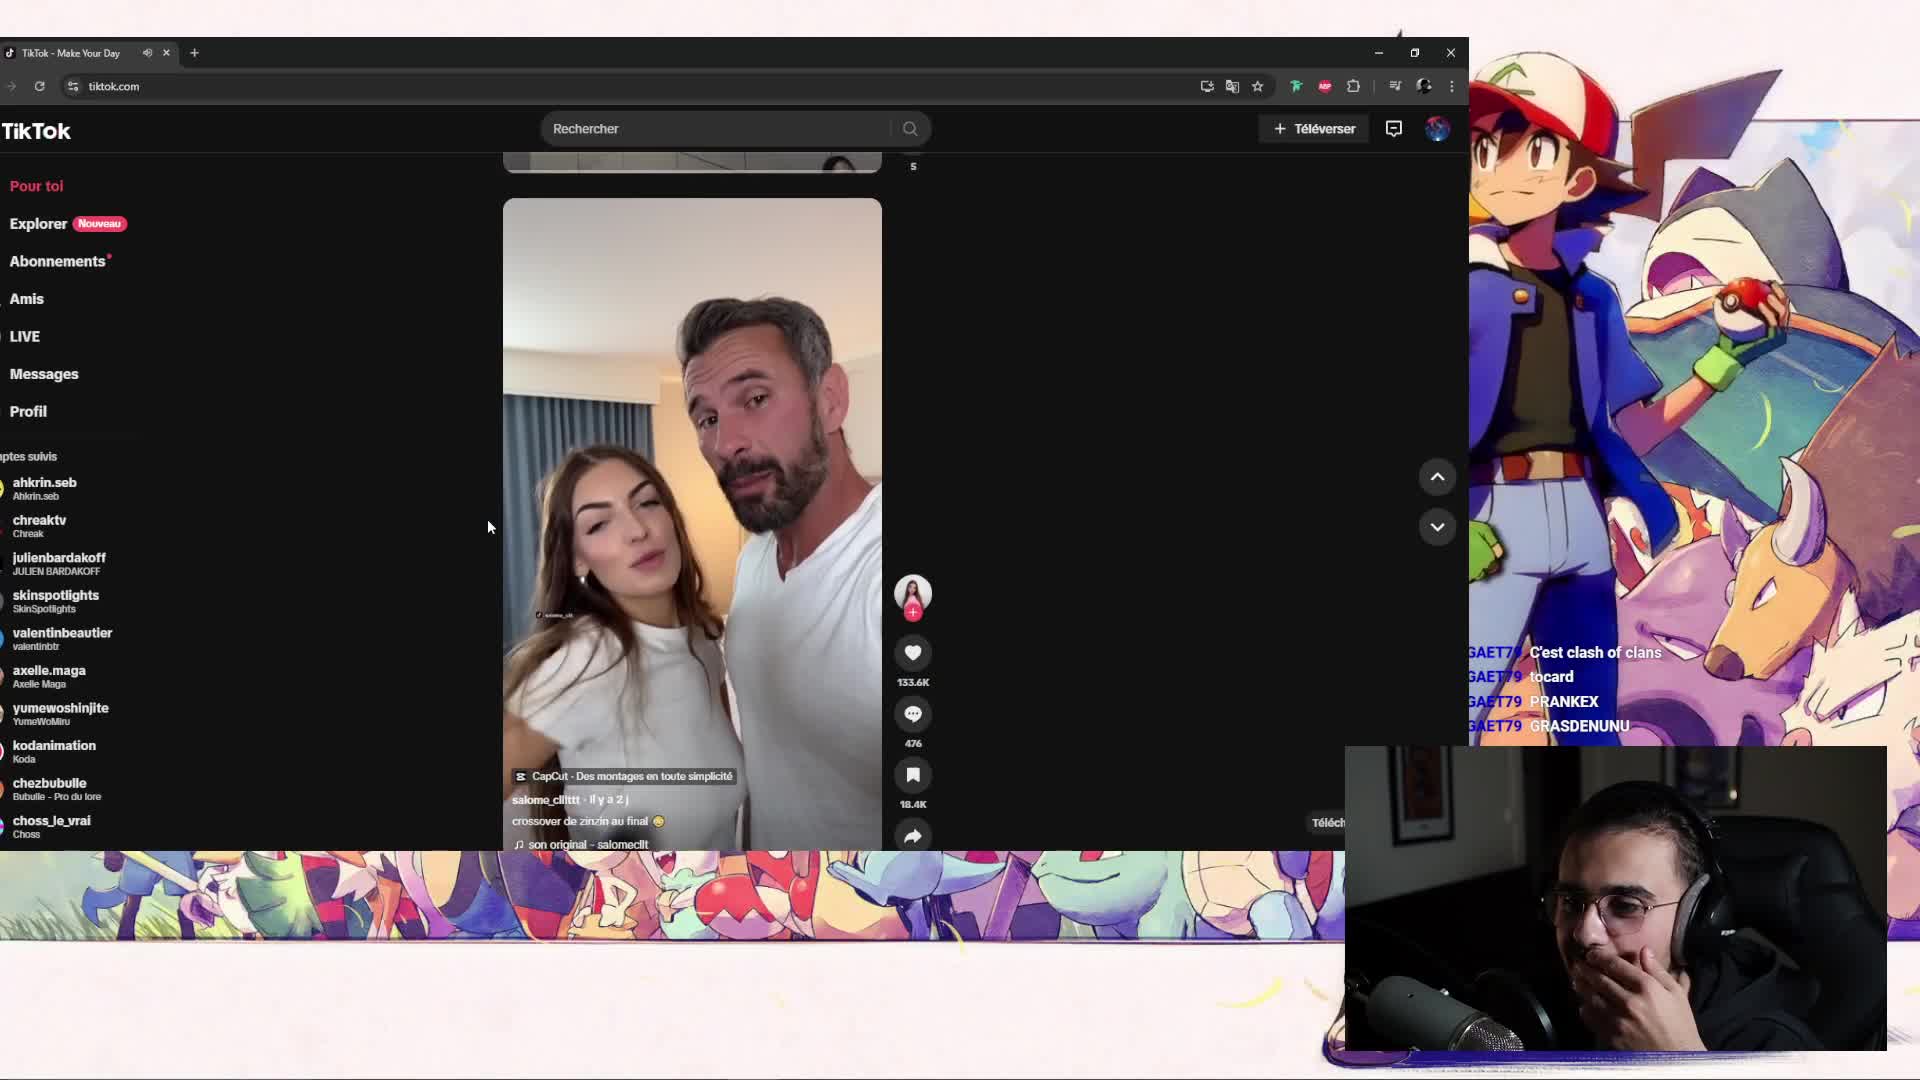Image resolution: width=1920 pixels, height=1080 pixels.
Task: Click the CapCut montage tag on video
Action: [x=624, y=776]
